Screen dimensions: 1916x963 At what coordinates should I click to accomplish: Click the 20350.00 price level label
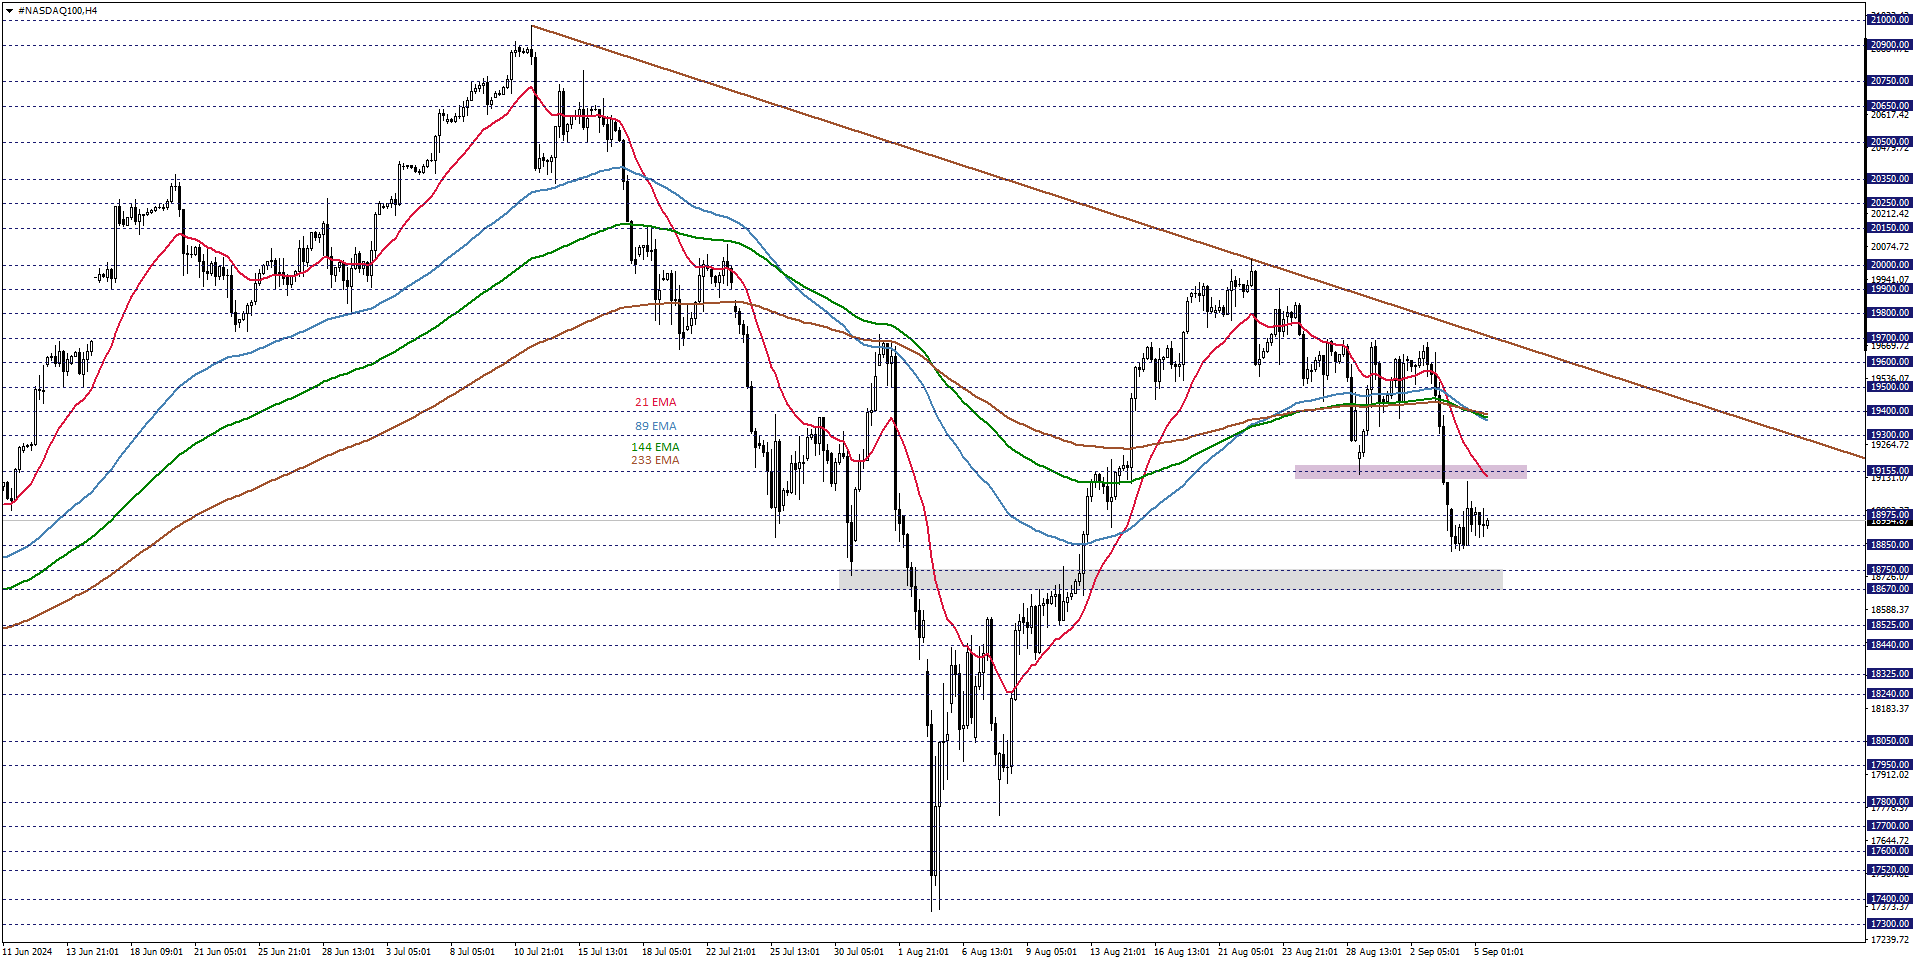1889,179
